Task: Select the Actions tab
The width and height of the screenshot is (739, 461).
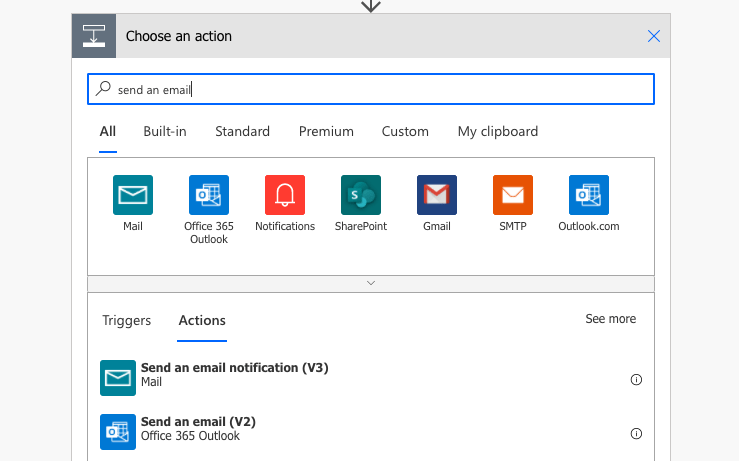Action: coord(202,321)
